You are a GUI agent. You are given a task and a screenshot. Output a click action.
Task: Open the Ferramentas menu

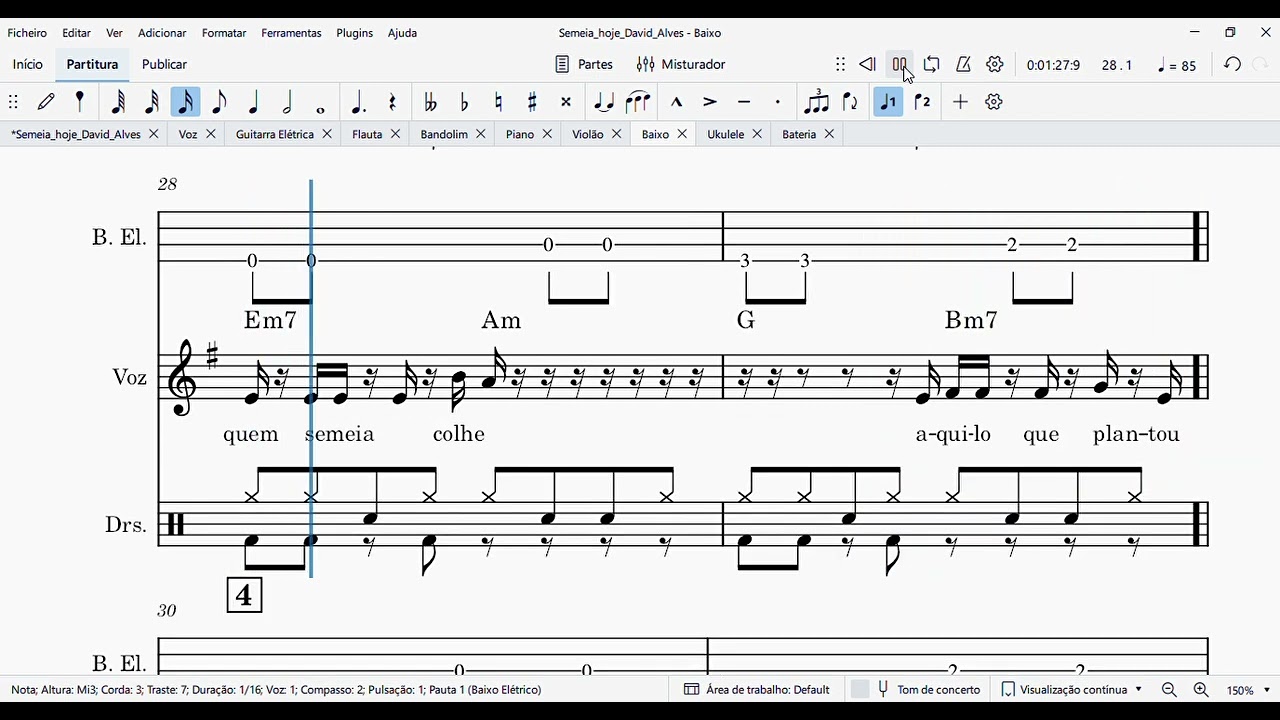(291, 33)
